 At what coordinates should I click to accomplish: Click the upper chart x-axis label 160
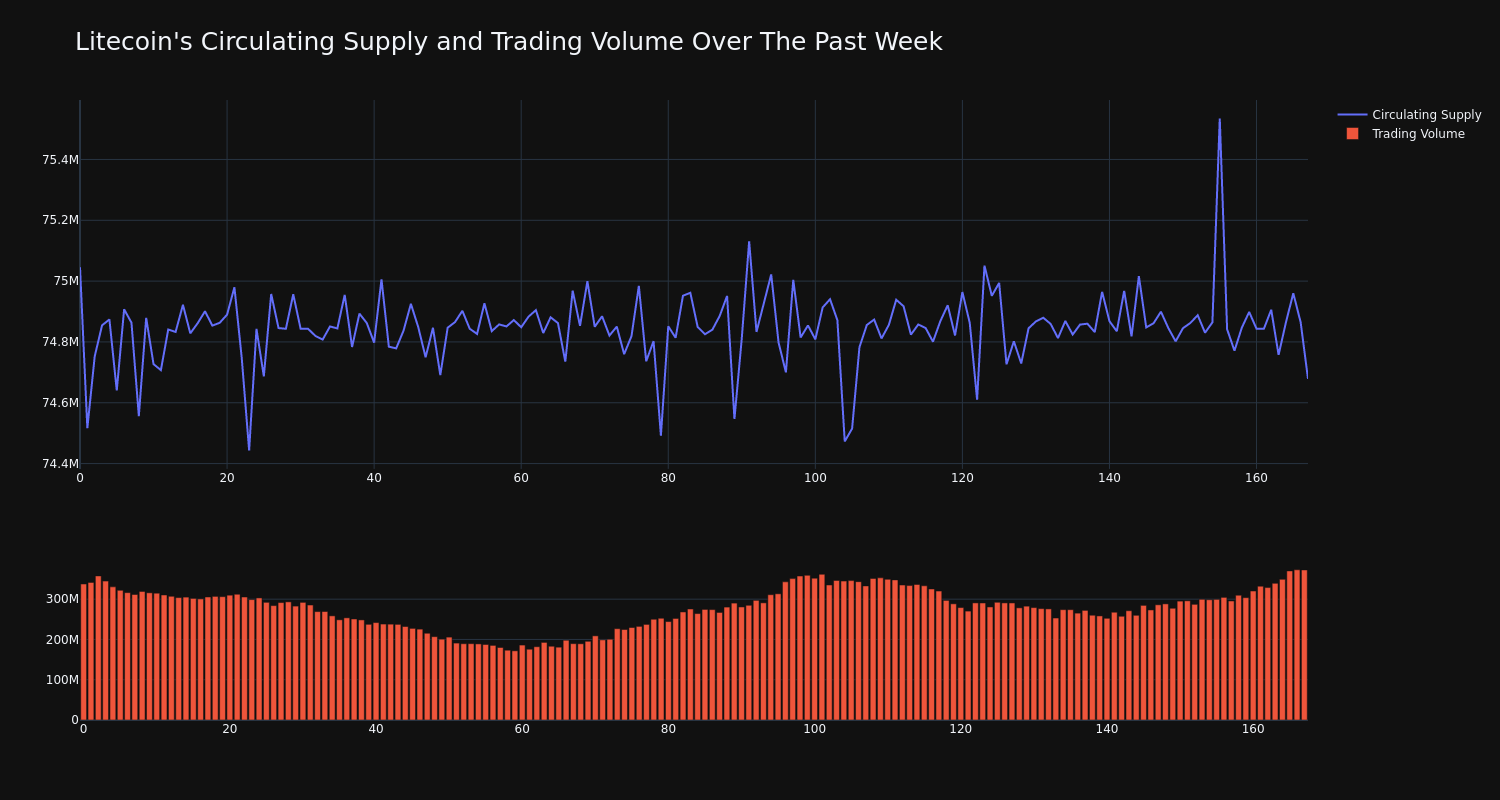(x=1256, y=478)
